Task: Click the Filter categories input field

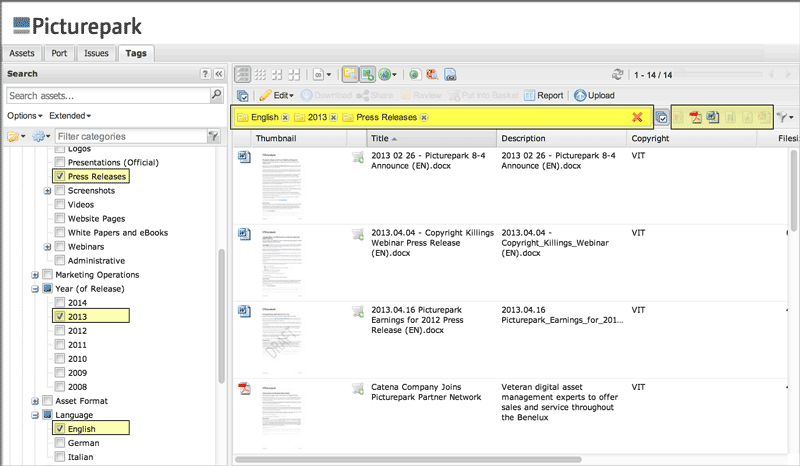Action: tap(131, 136)
